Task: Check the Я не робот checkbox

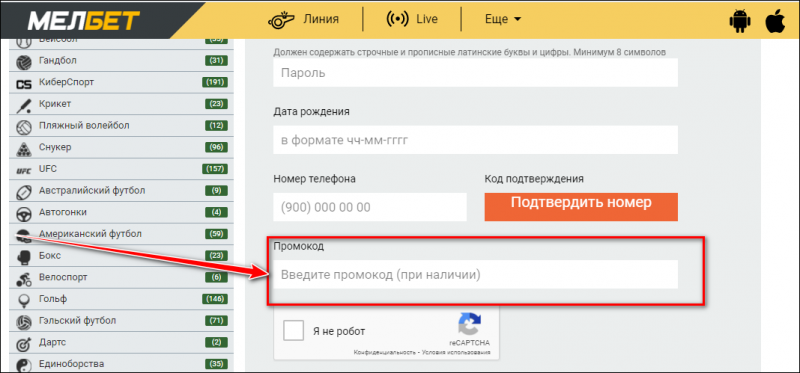Action: [294, 330]
